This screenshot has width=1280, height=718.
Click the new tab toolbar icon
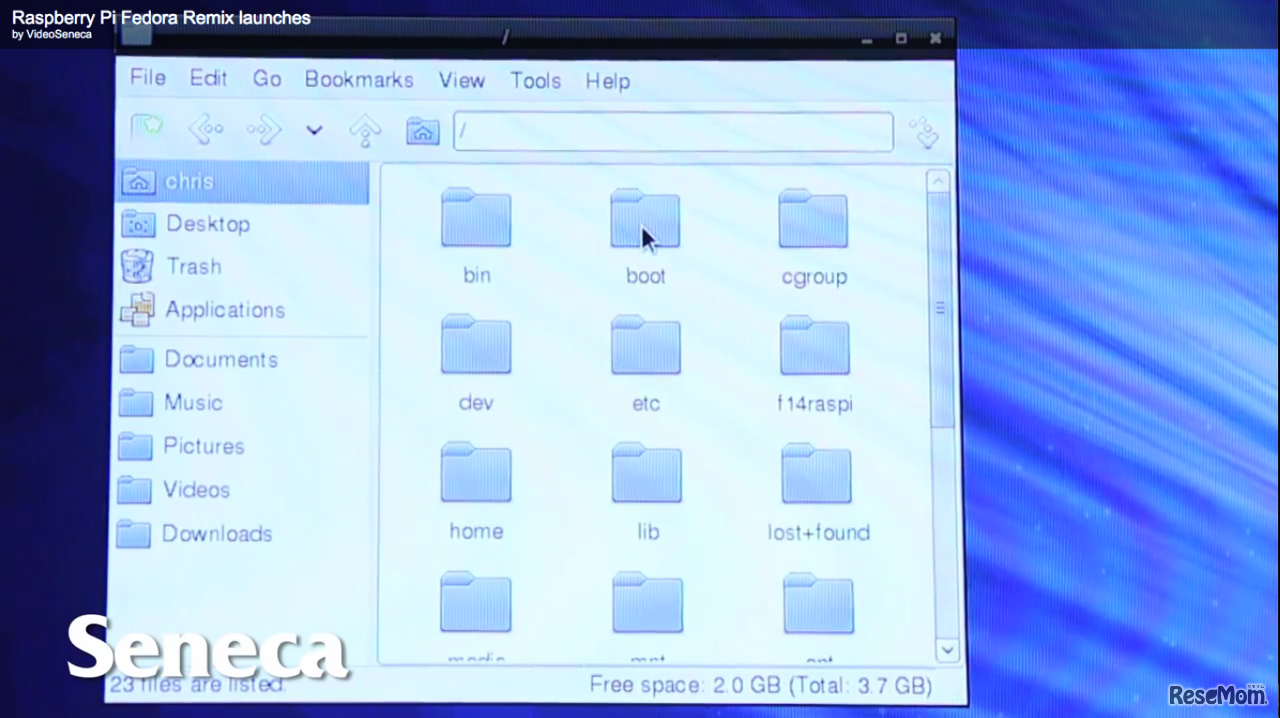click(147, 128)
